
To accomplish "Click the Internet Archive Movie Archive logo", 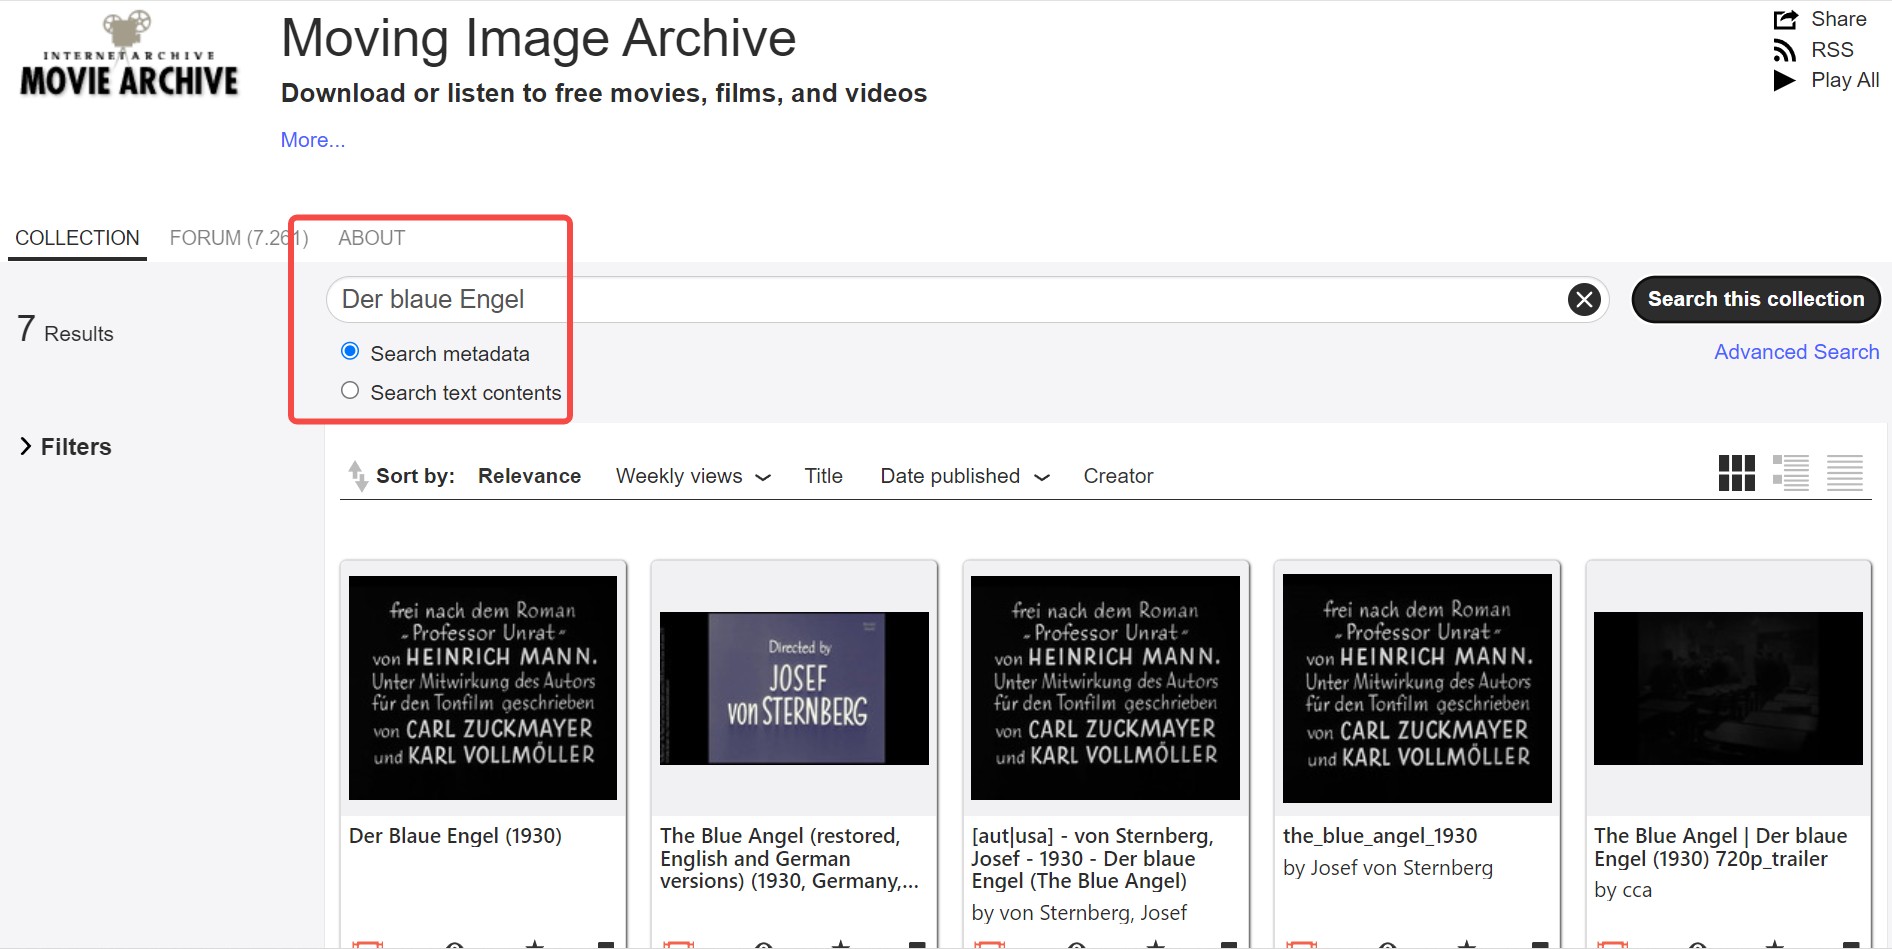I will (130, 54).
